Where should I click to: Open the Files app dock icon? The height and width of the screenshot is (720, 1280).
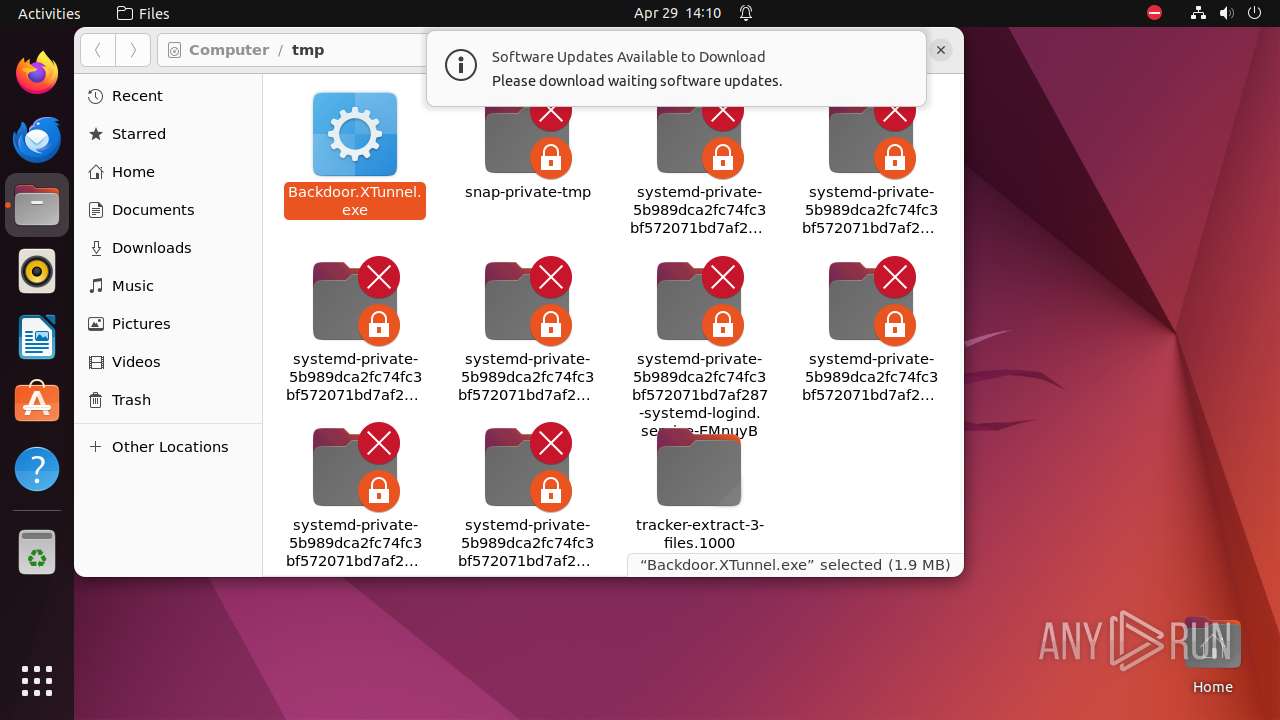tap(37, 205)
